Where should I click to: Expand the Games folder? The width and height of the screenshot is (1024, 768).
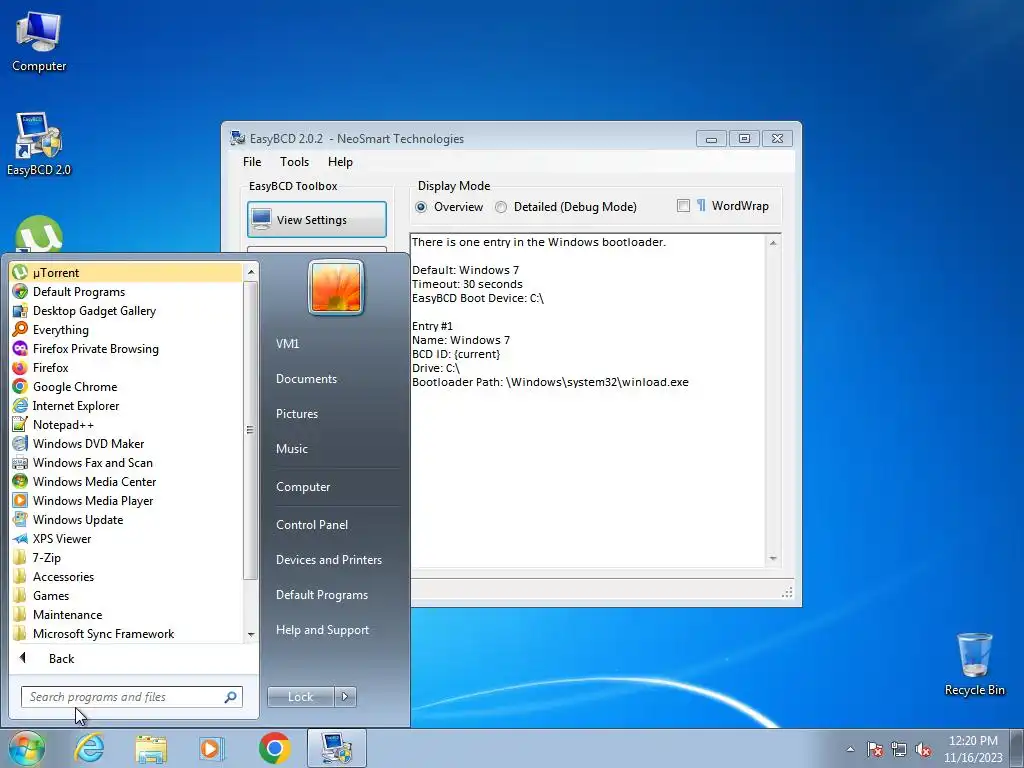[126, 595]
